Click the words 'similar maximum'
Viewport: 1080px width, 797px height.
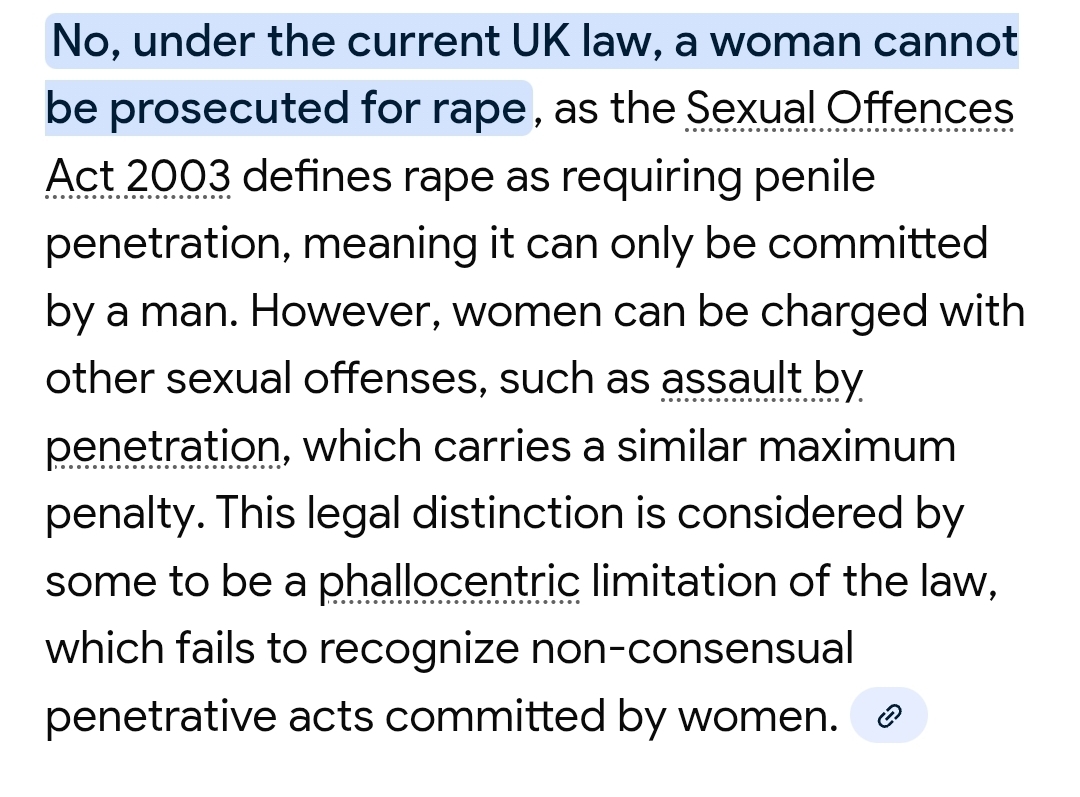(786, 446)
